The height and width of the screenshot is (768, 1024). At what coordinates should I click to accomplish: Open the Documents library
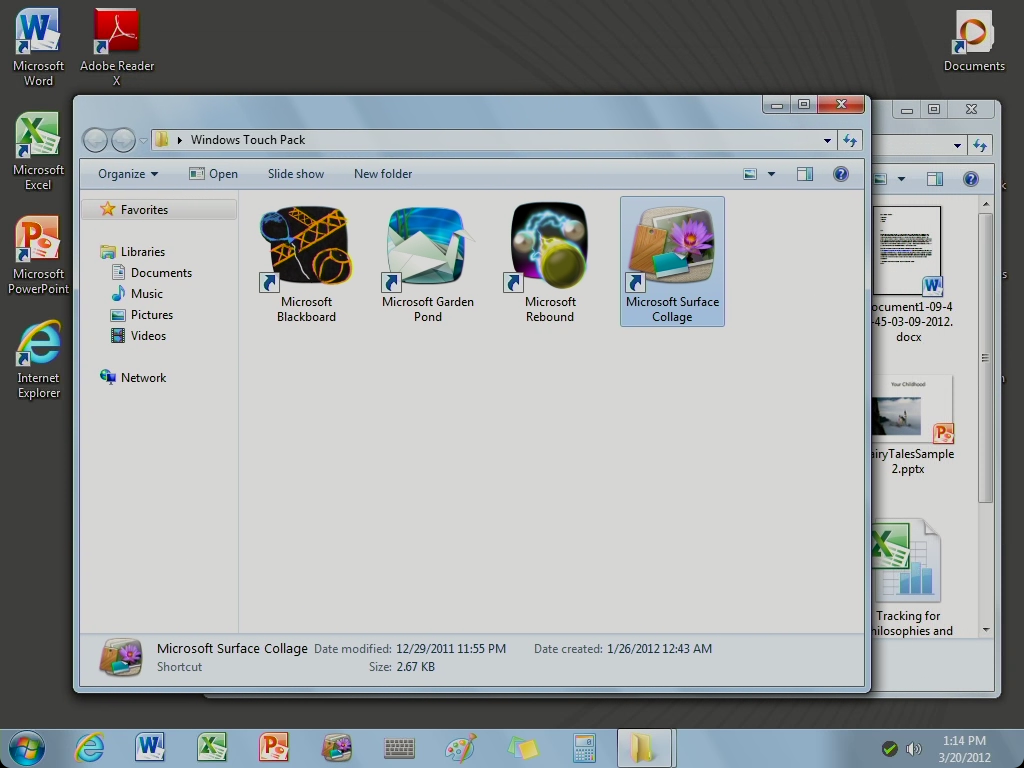152,272
